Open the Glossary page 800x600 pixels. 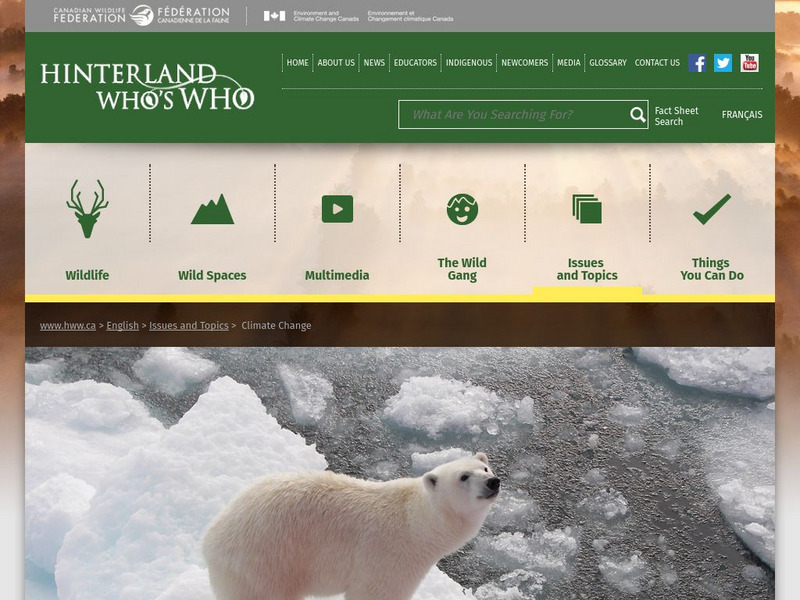pyautogui.click(x=608, y=63)
